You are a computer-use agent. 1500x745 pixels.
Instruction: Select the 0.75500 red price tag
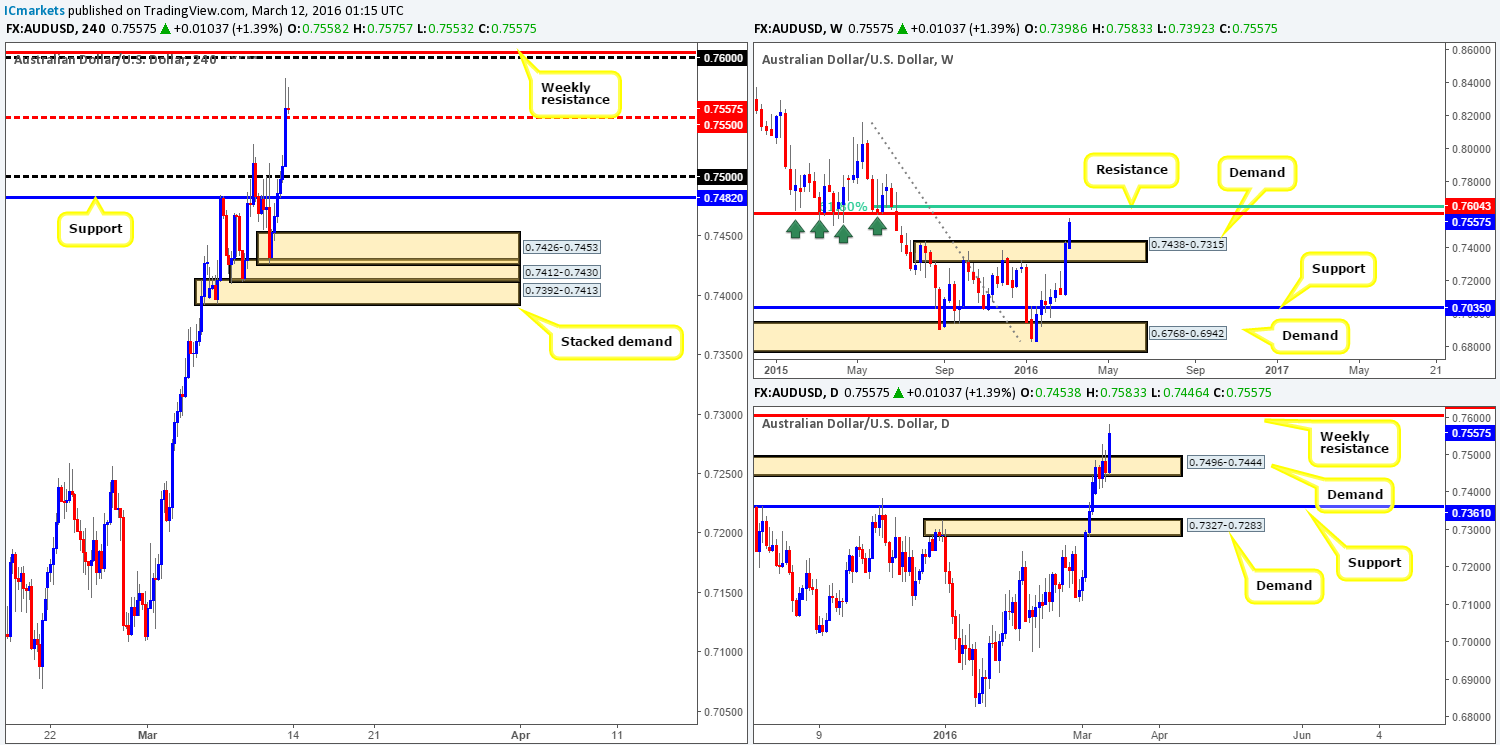(724, 125)
